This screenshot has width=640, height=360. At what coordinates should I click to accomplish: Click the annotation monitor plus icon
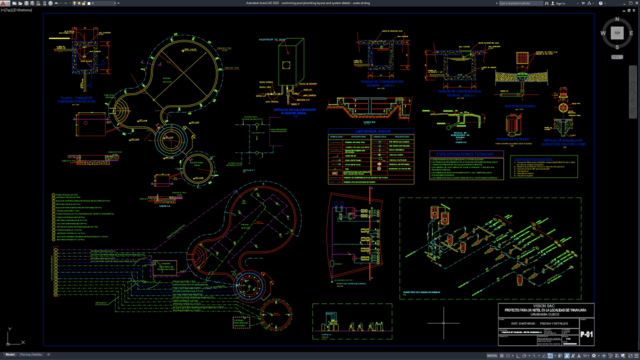pyautogui.click(x=604, y=356)
